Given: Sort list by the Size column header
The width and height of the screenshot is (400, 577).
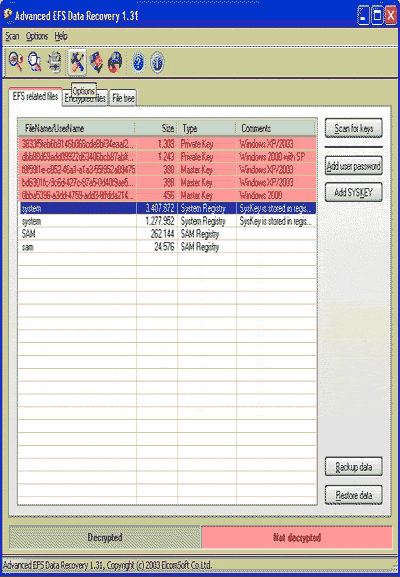Looking at the screenshot, I should point(157,128).
